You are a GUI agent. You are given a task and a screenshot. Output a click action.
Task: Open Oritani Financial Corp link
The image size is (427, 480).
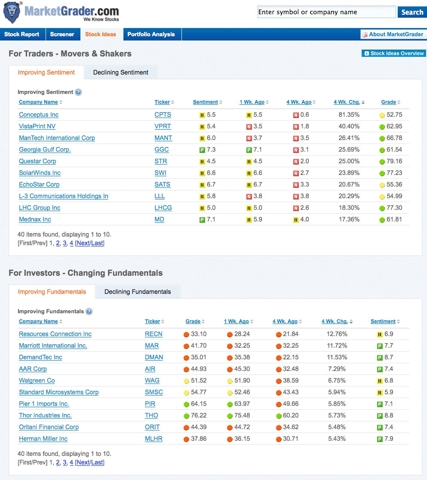(x=49, y=428)
